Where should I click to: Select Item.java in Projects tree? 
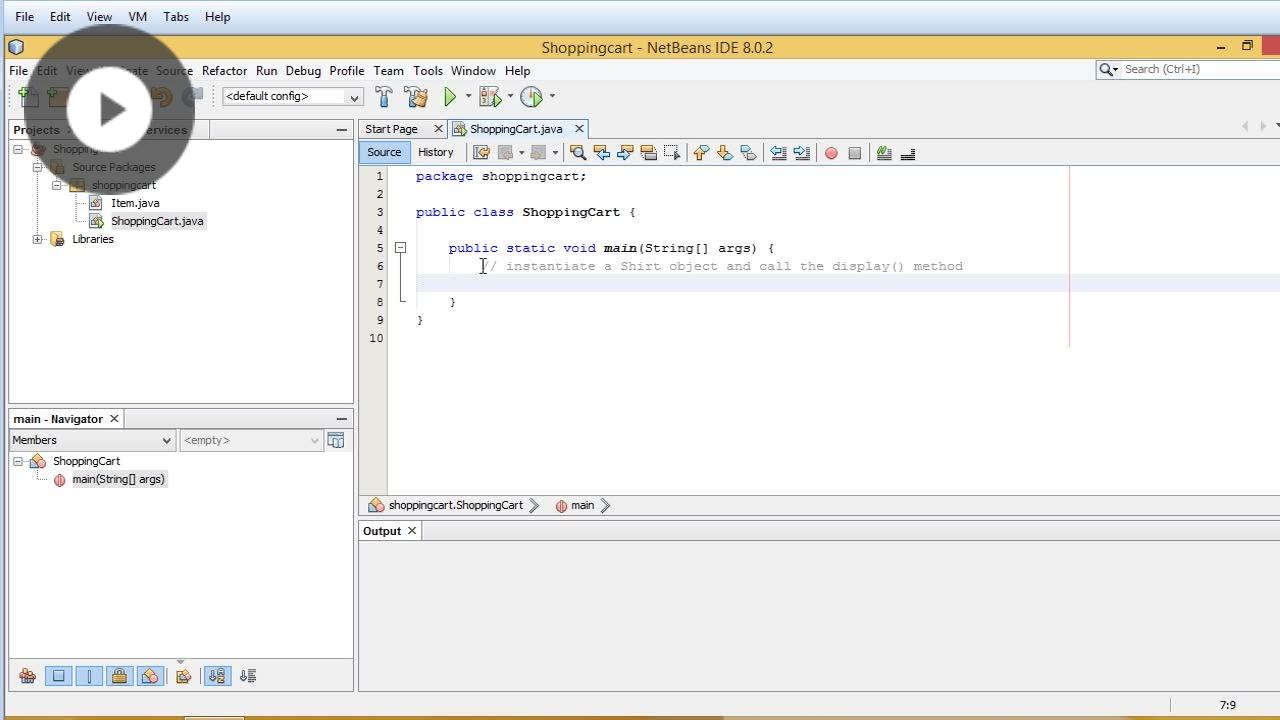click(135, 203)
